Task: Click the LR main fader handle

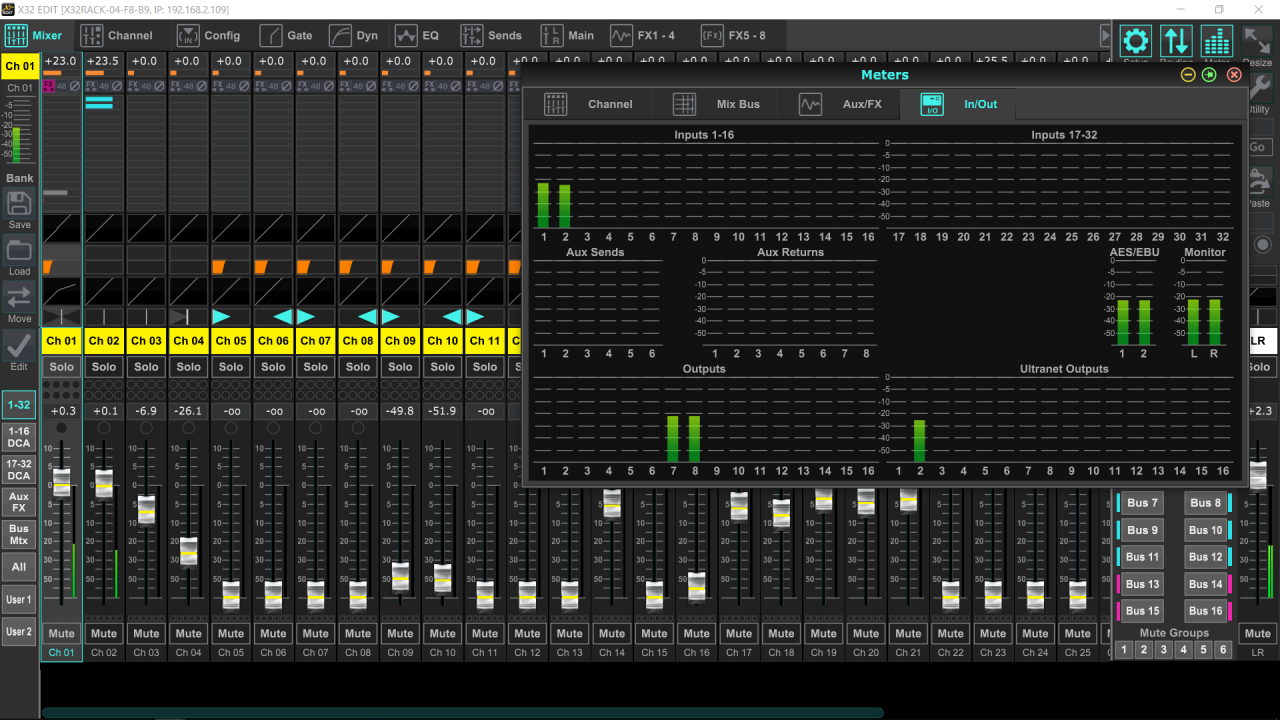Action: click(x=1258, y=476)
